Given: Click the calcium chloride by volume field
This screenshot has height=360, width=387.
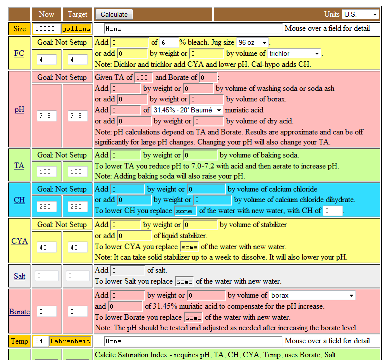Looking at the screenshot, I should pos(206,189).
